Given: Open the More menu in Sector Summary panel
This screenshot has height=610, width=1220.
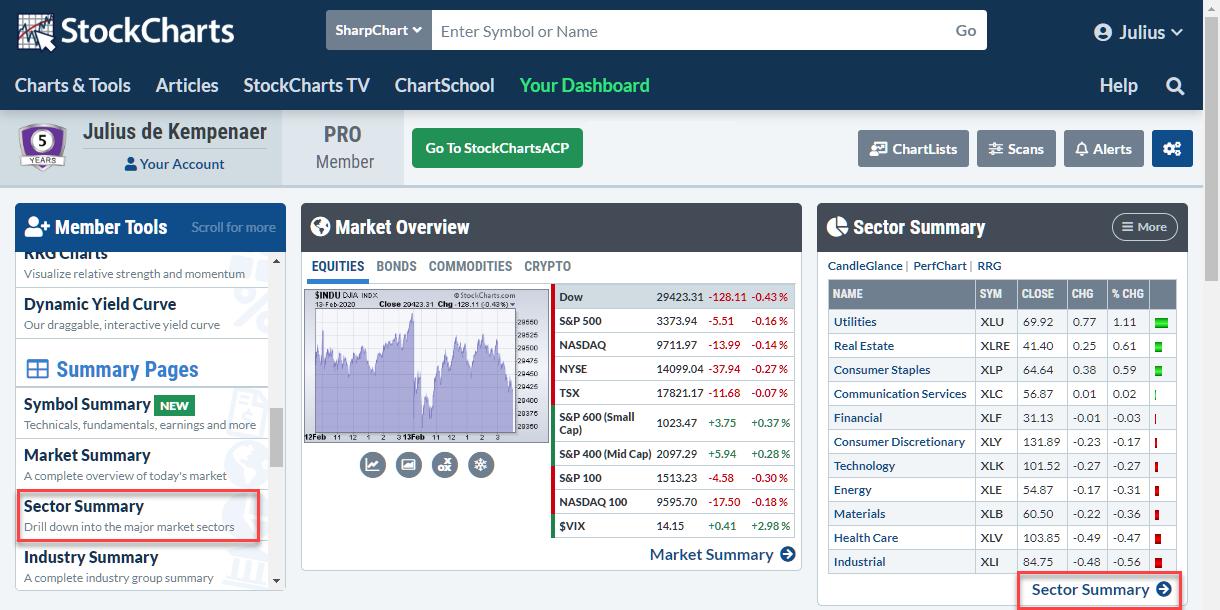Looking at the screenshot, I should coord(1144,227).
